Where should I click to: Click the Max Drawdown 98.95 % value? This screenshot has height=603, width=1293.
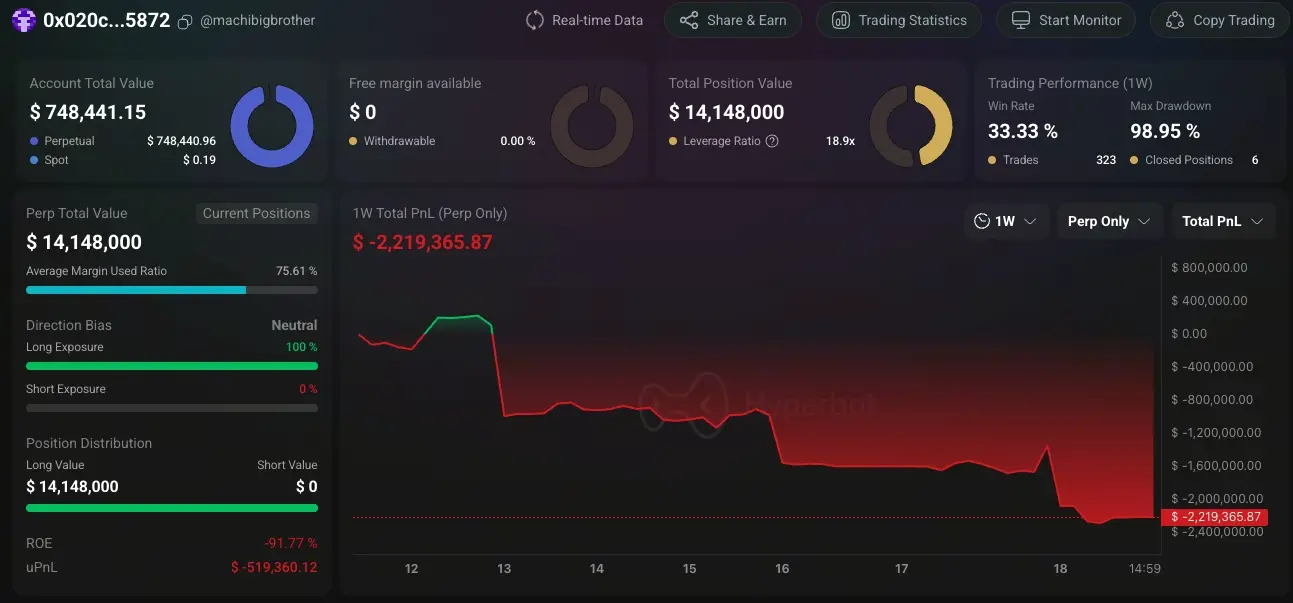[x=1165, y=131]
